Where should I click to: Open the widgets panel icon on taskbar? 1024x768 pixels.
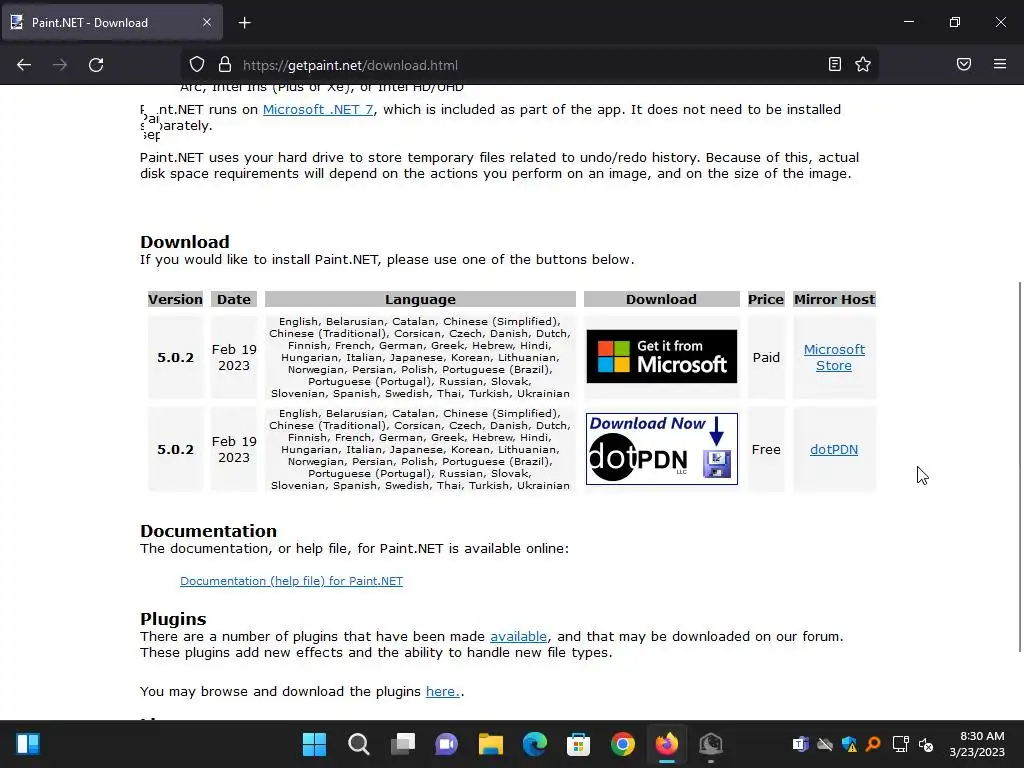(x=27, y=744)
